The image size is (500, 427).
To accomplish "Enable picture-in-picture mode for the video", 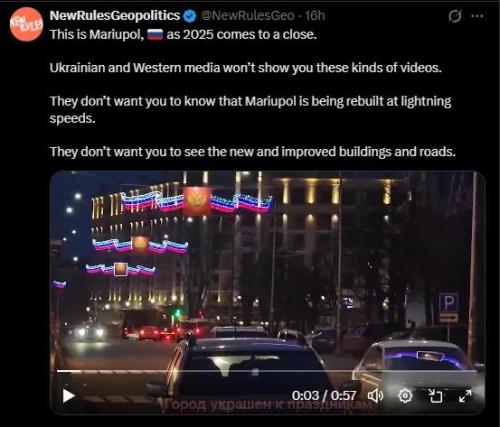I will (x=435, y=396).
